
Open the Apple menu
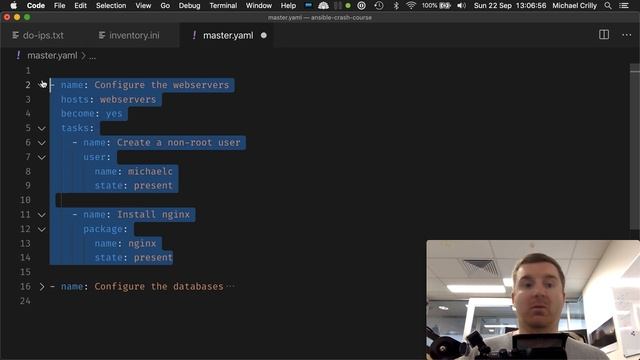[x=13, y=5]
